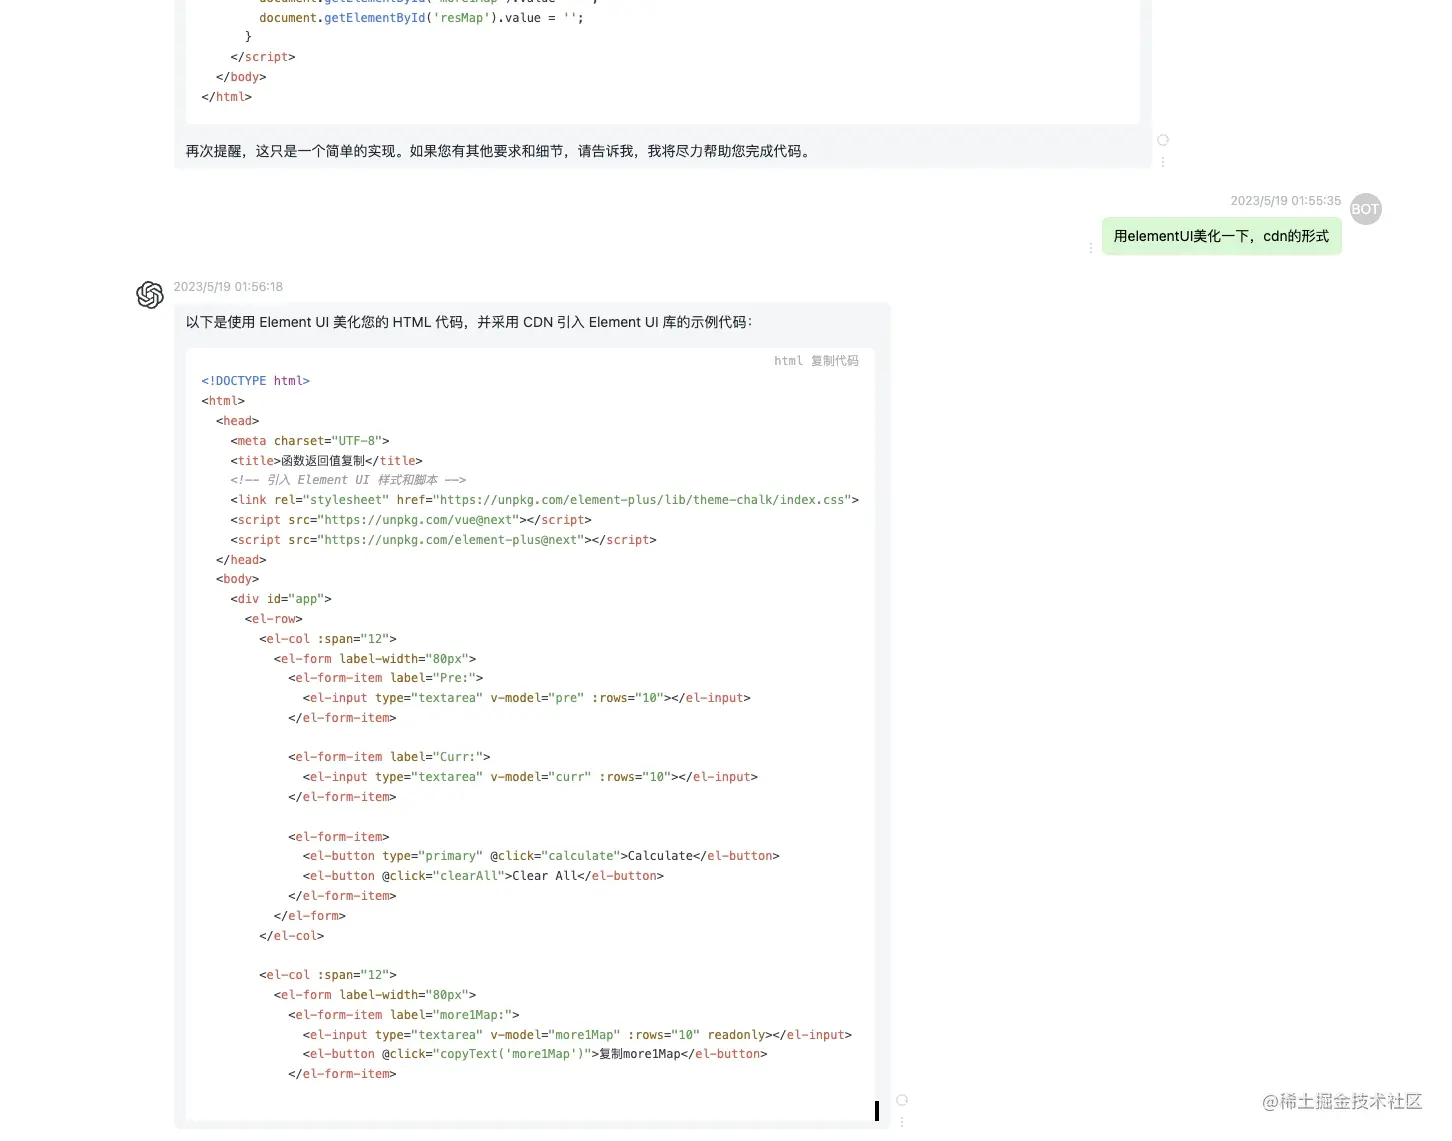Click the closing </body> line in the upper code block

241,77
